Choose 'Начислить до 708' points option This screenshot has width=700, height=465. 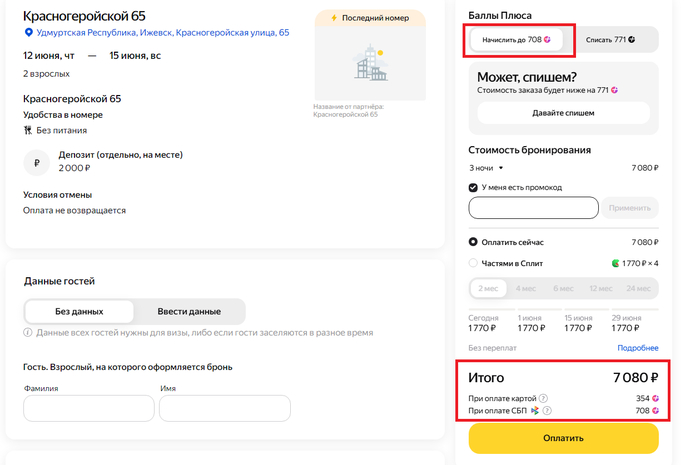click(x=516, y=40)
